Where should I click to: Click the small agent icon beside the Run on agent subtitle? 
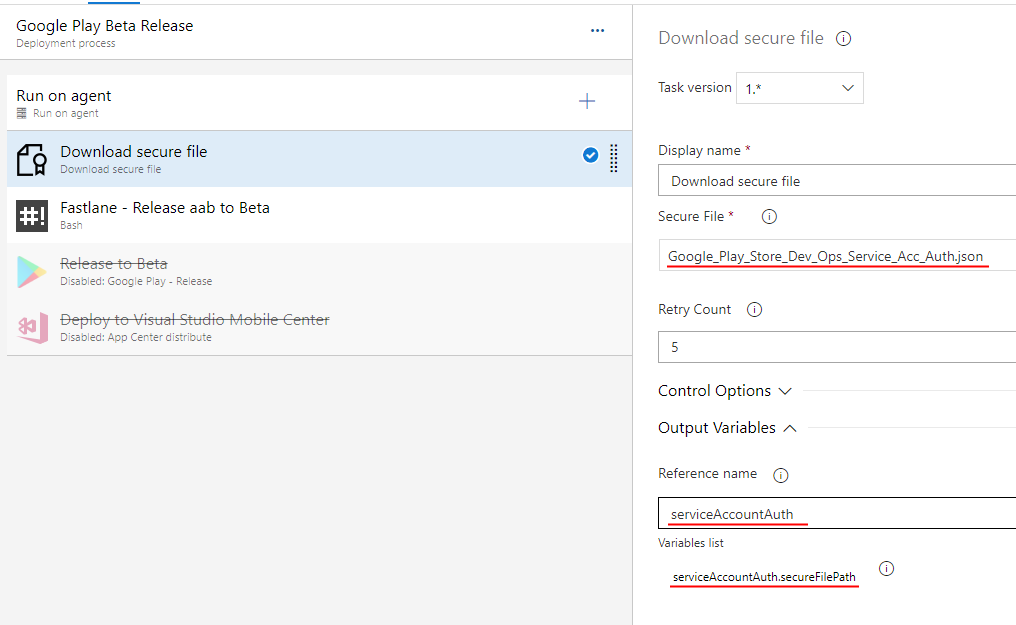[x=21, y=113]
